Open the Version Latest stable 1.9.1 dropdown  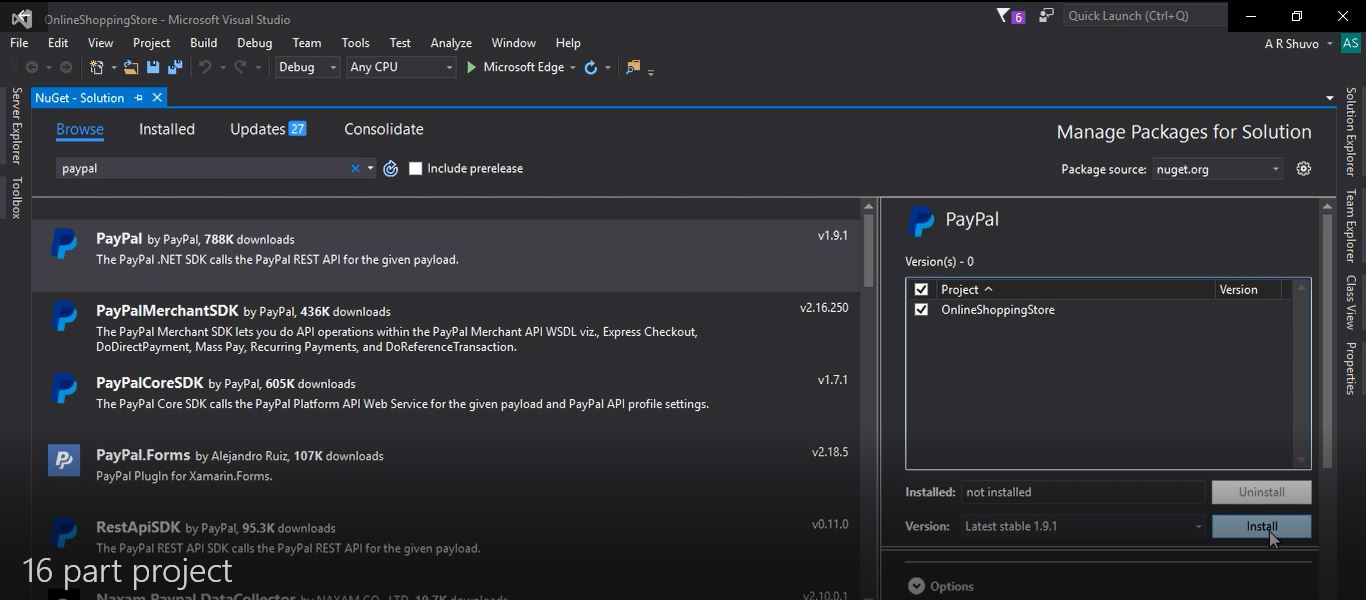coord(1084,526)
